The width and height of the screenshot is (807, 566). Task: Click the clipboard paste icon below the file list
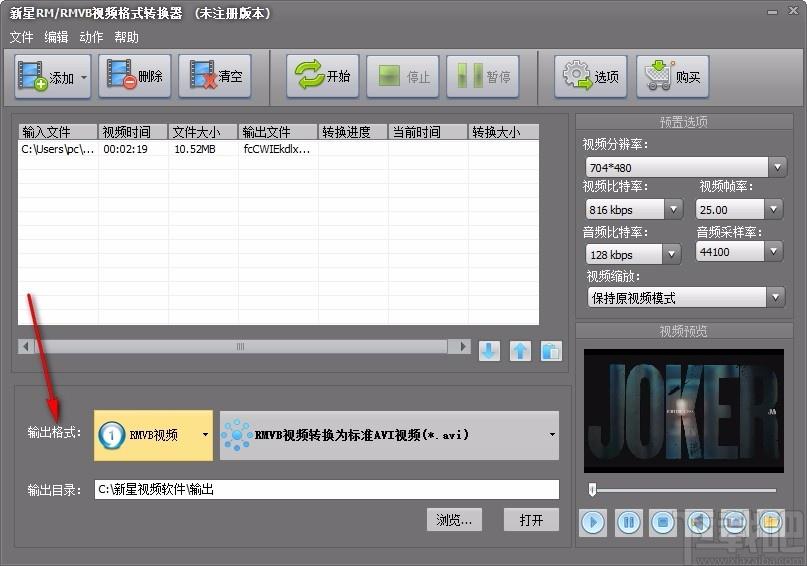551,351
